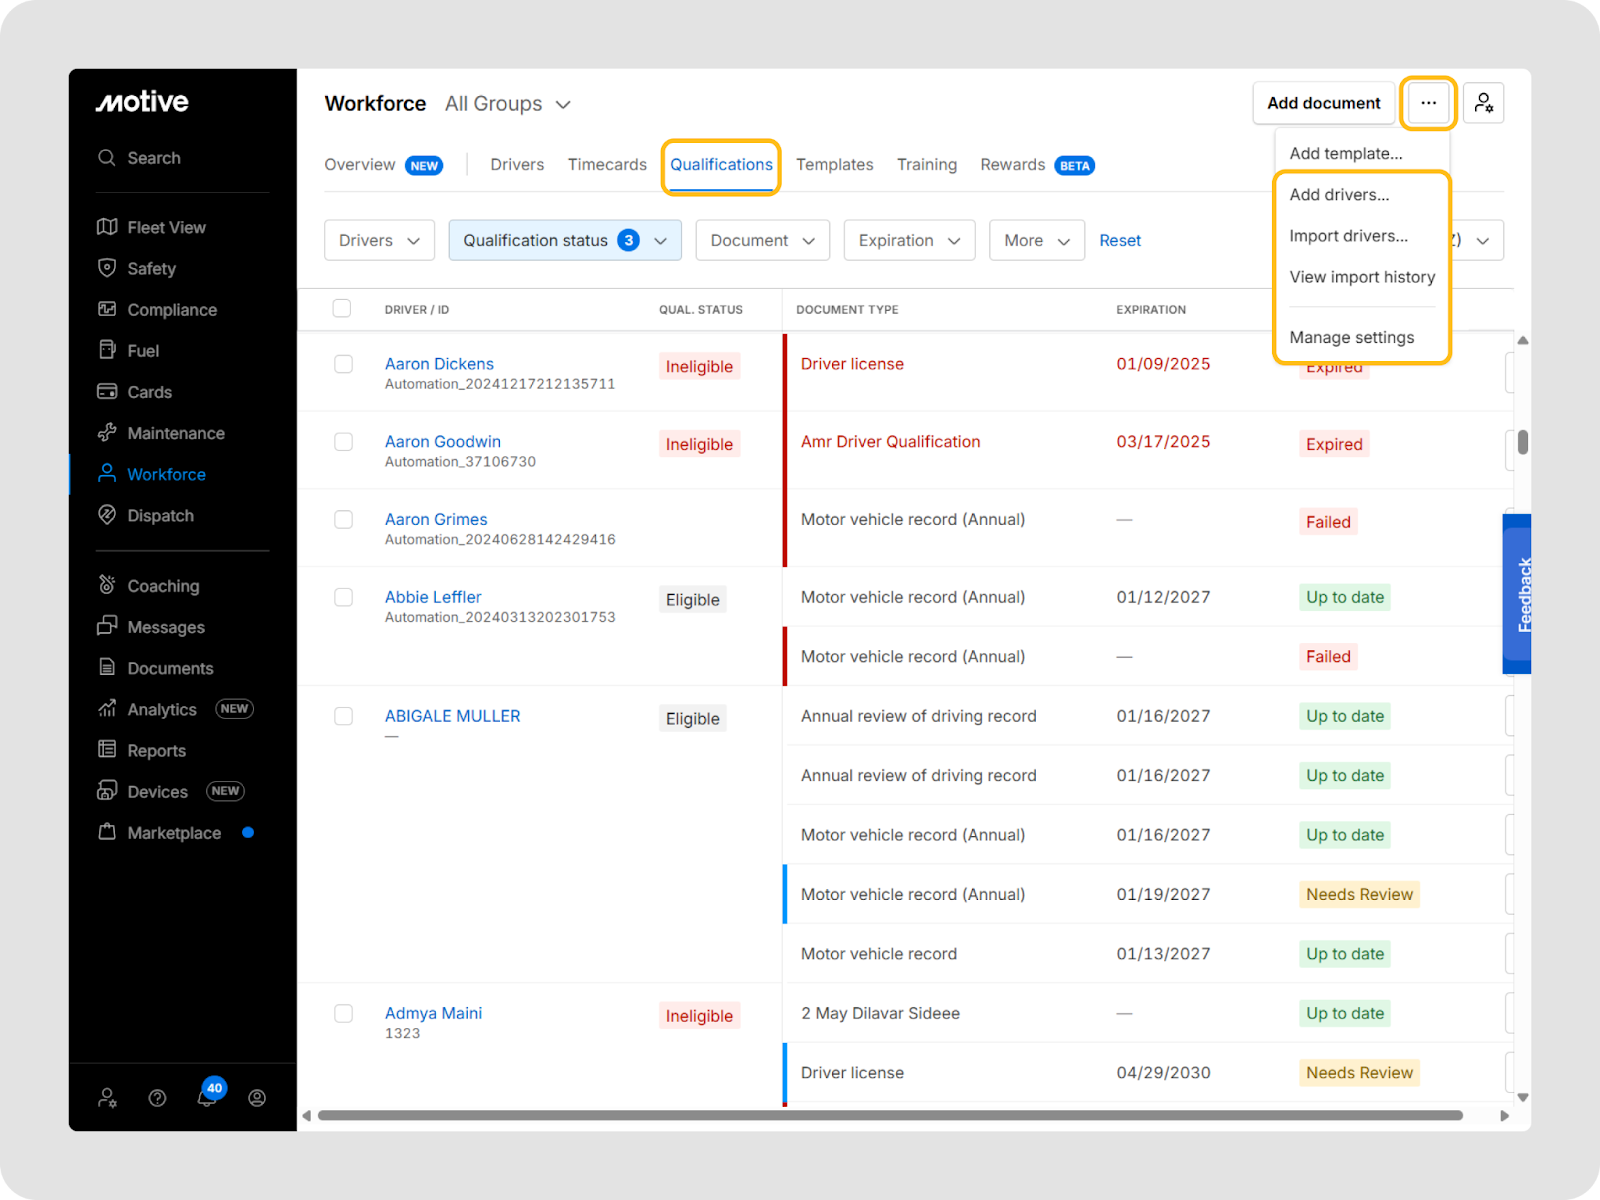The image size is (1600, 1200).
Task: Click the Reset filters link
Action: click(1119, 241)
